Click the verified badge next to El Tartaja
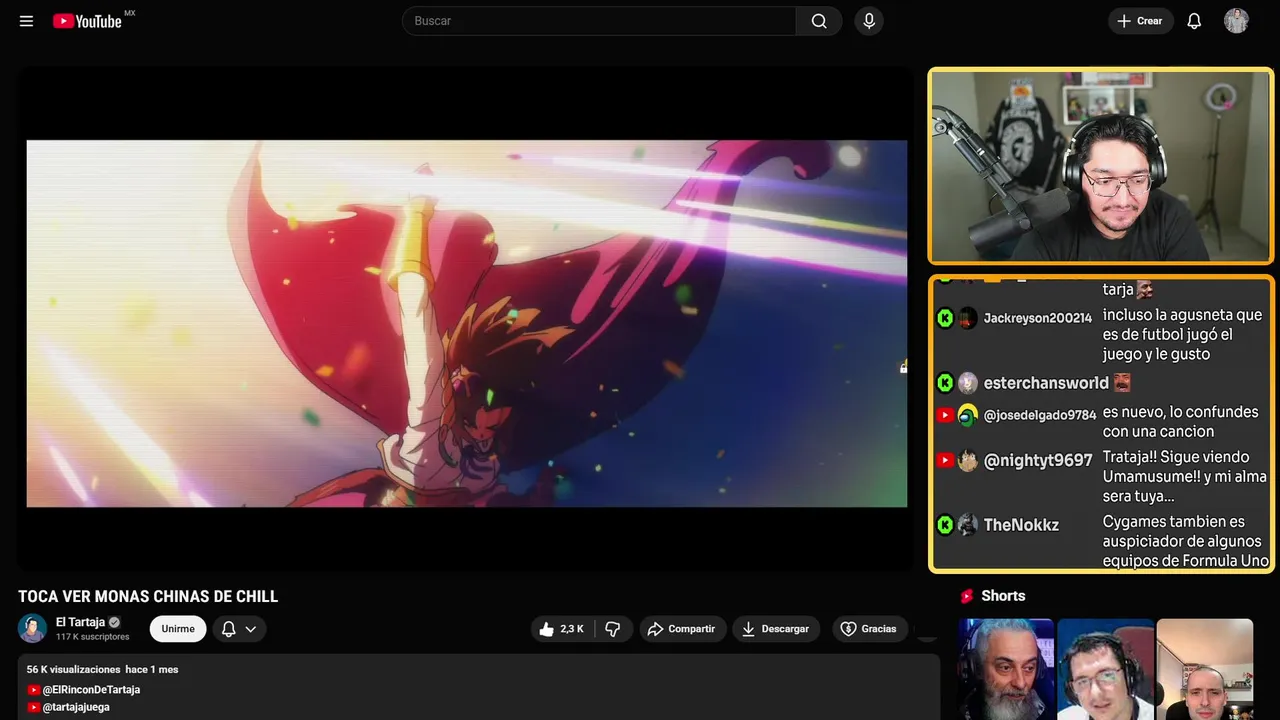 115,622
